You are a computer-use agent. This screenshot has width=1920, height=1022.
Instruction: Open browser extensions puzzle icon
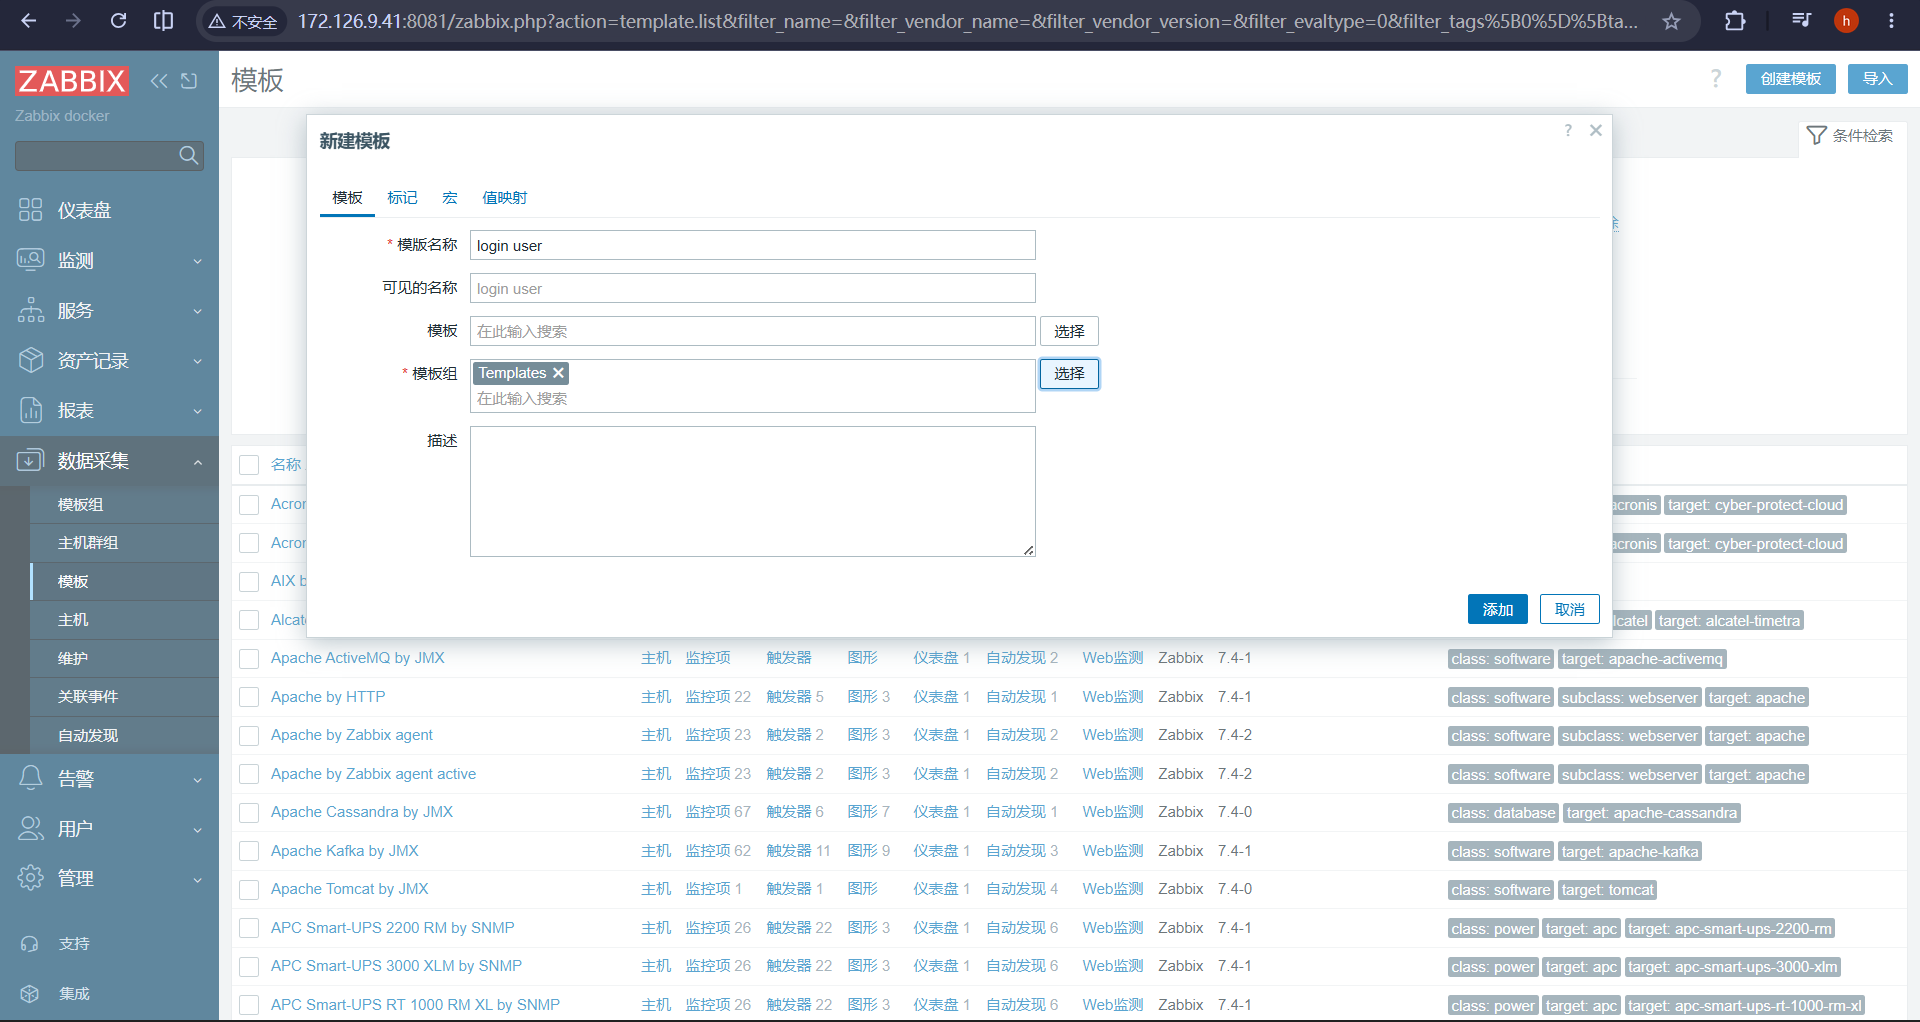(x=1735, y=21)
